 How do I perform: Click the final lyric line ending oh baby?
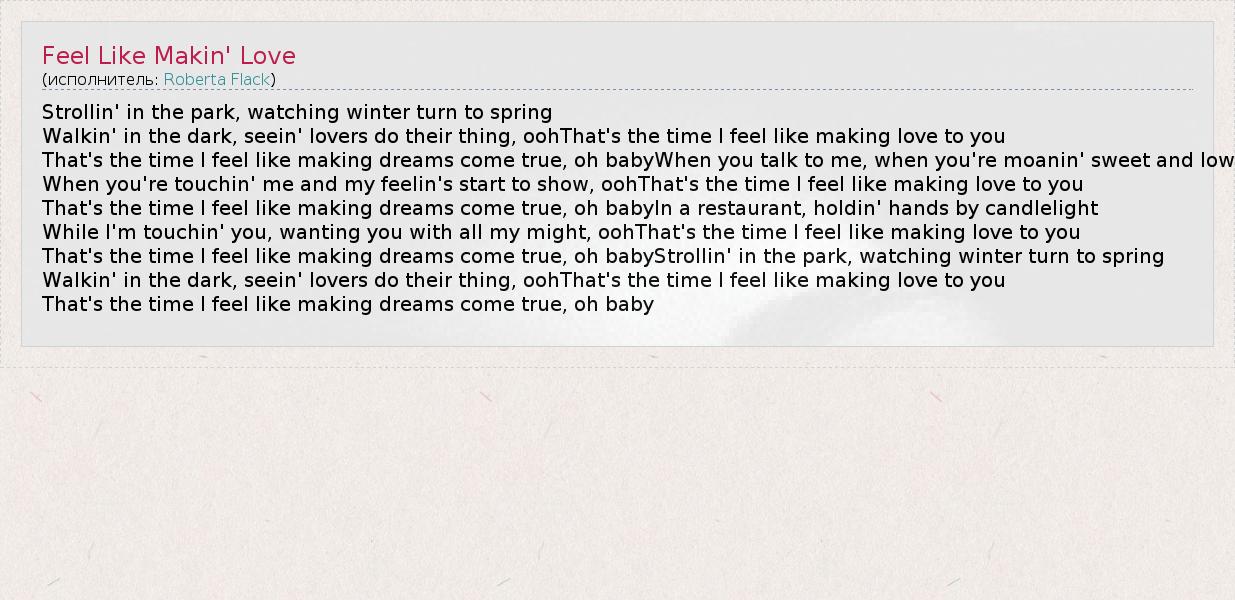point(347,304)
